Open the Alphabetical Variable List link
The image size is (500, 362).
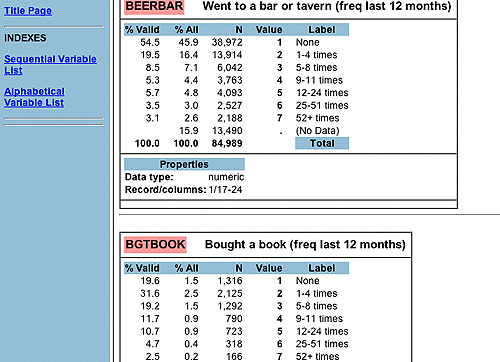[x=34, y=97]
